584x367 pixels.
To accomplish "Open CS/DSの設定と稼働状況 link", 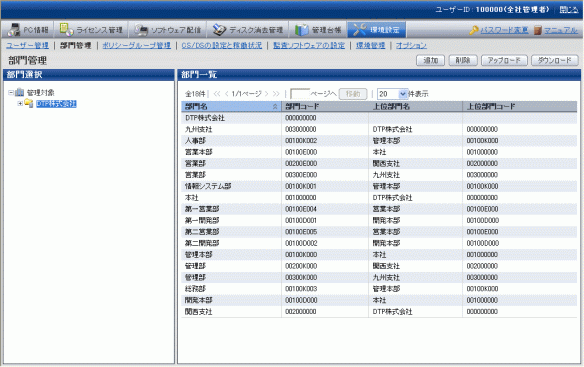I will (222, 45).
